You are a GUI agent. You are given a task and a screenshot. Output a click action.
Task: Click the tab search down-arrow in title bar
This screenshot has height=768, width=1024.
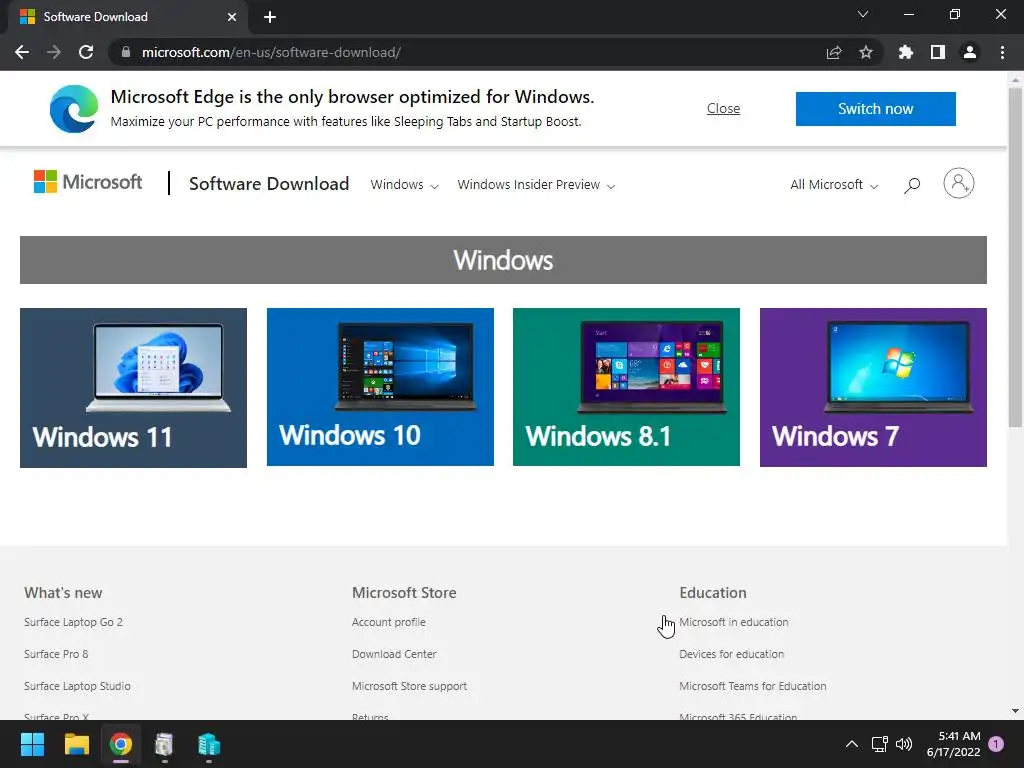pyautogui.click(x=863, y=14)
